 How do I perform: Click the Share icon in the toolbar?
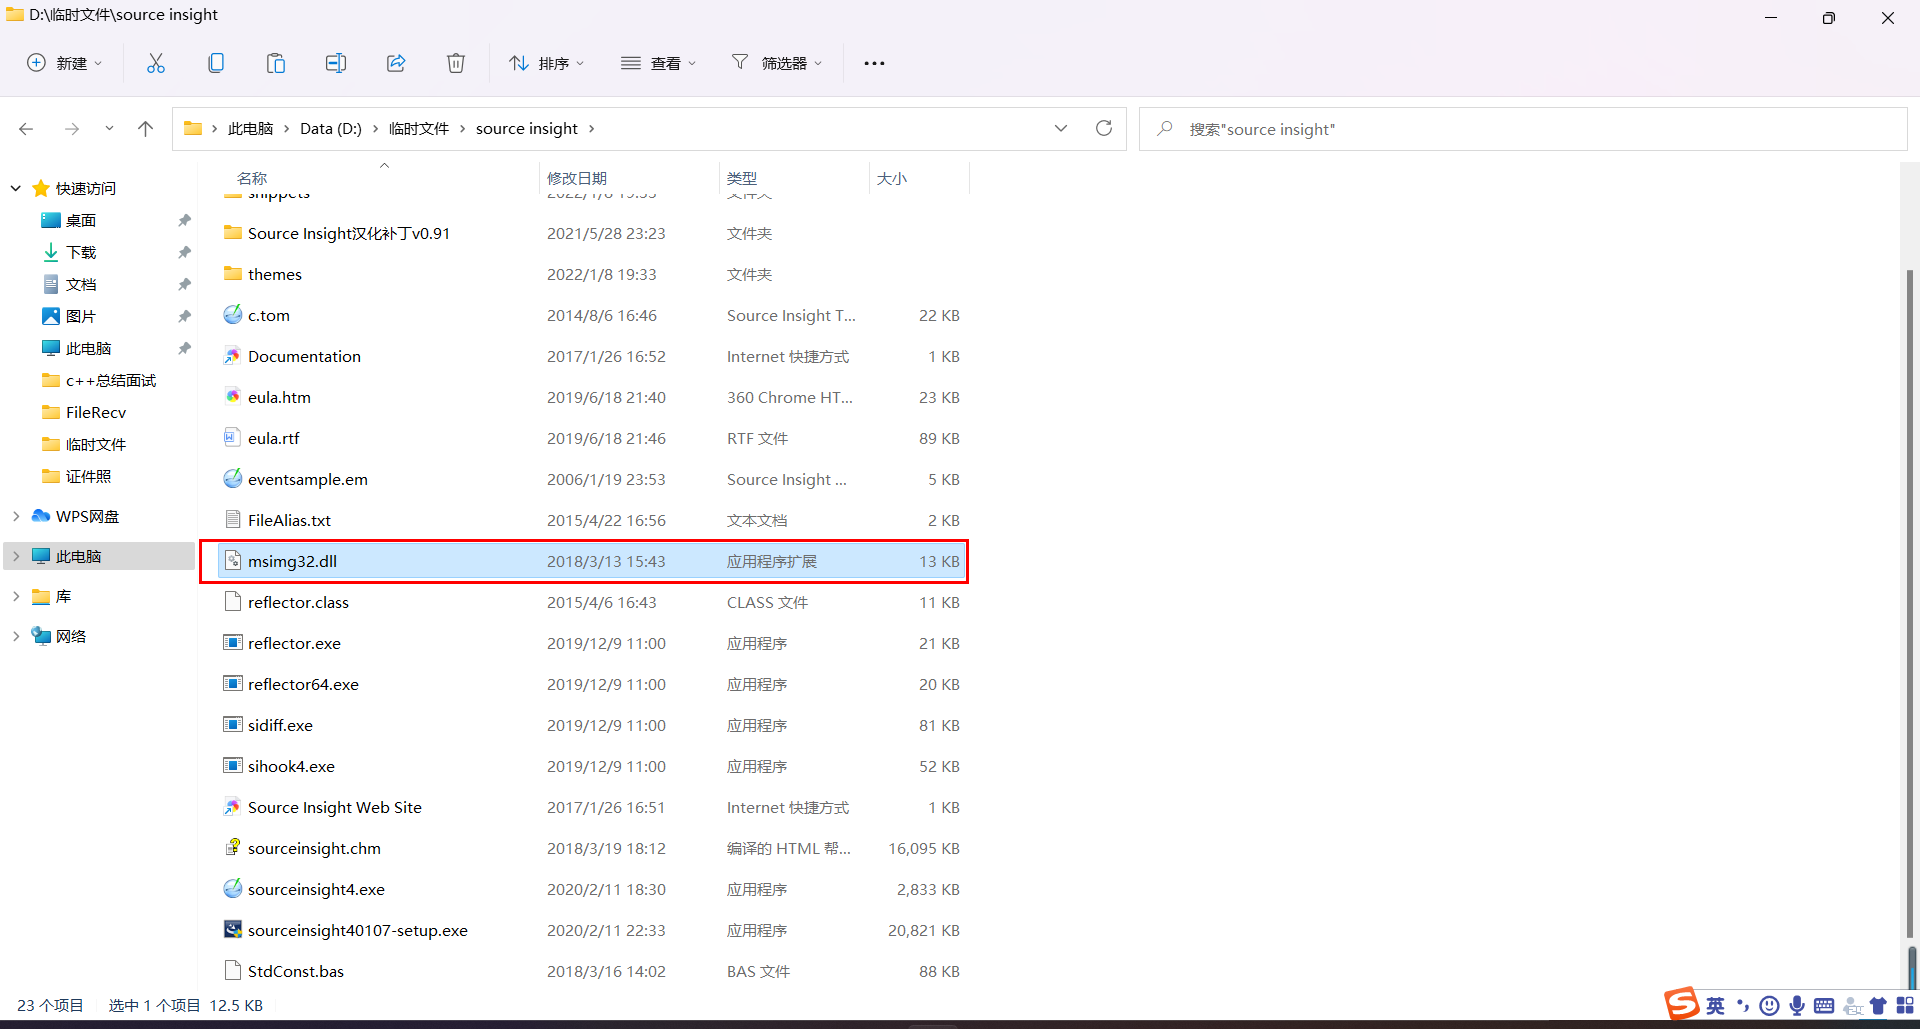396,62
